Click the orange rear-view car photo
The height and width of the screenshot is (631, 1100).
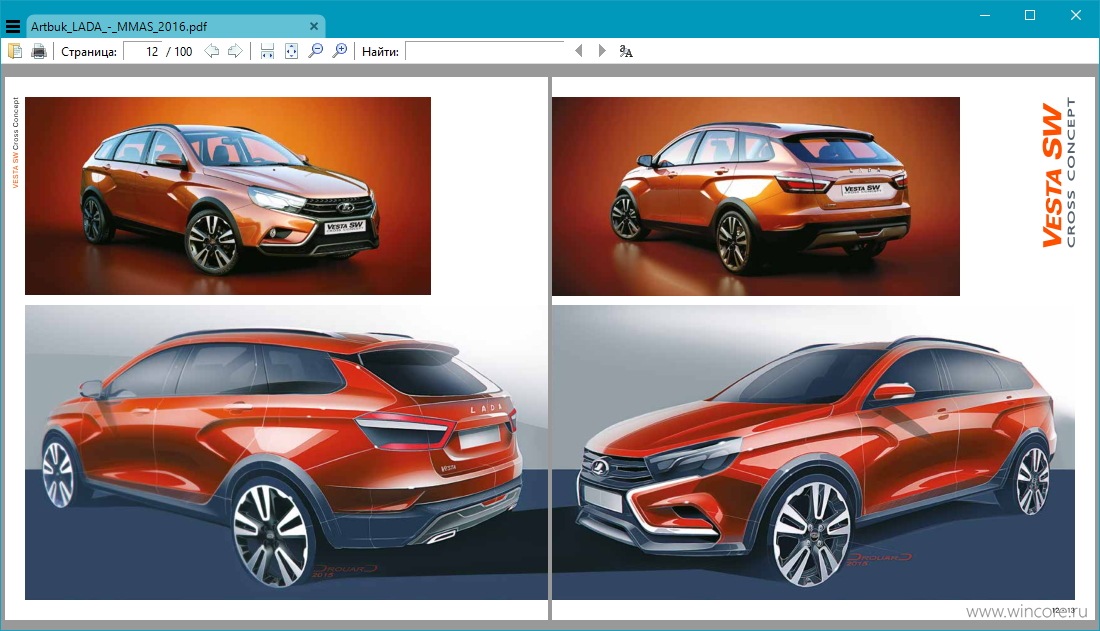pyautogui.click(x=756, y=197)
